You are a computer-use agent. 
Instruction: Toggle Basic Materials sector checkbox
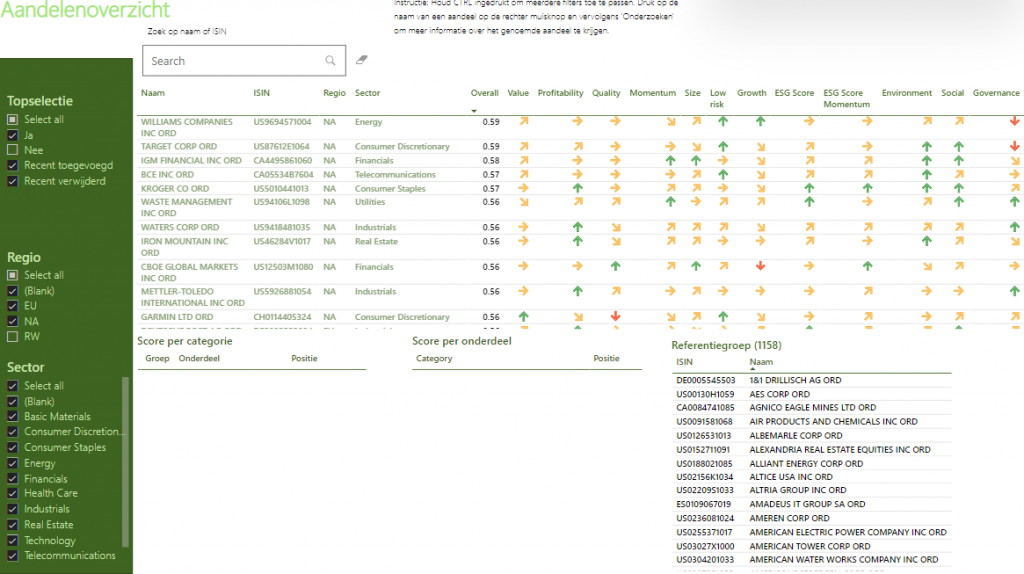[12, 417]
